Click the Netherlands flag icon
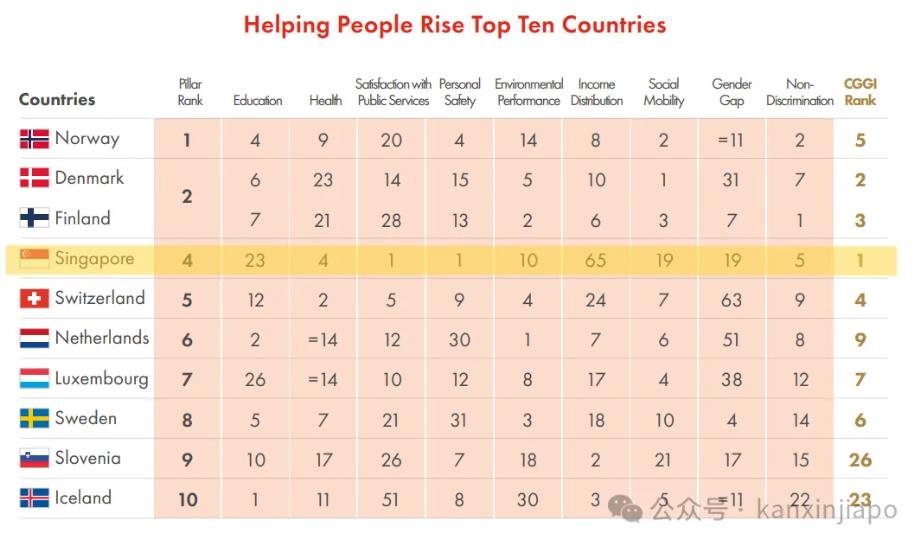918x534 pixels. [34, 339]
